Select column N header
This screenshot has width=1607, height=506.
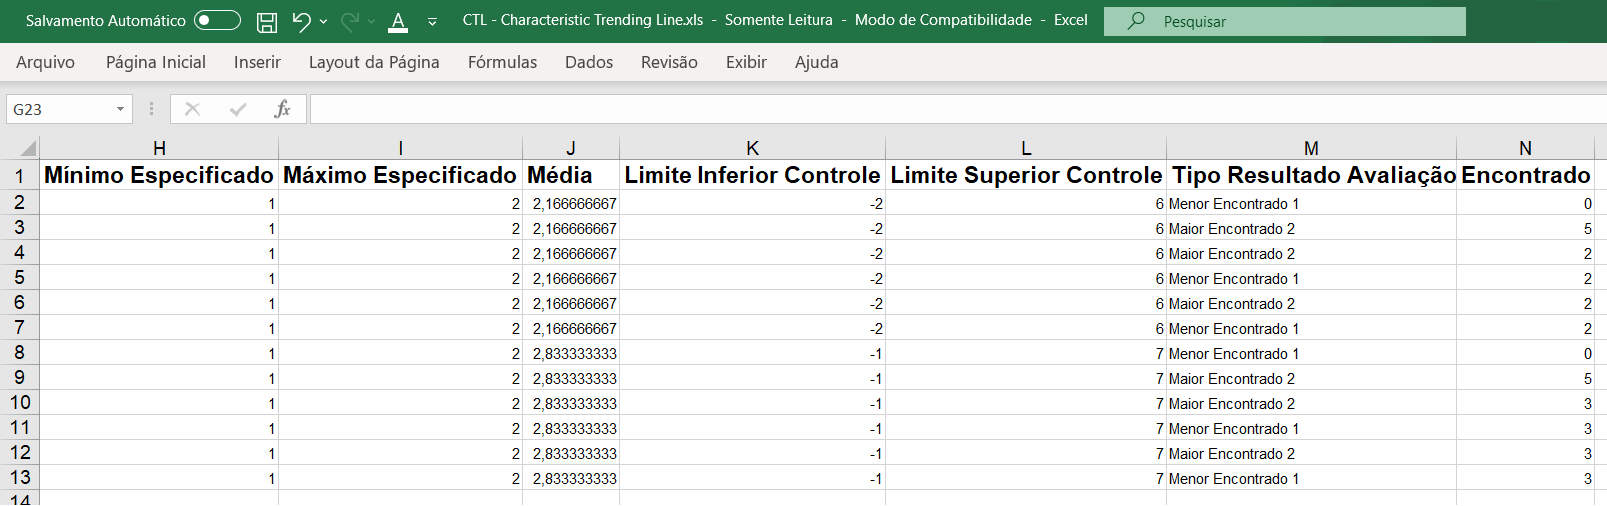(1525, 148)
